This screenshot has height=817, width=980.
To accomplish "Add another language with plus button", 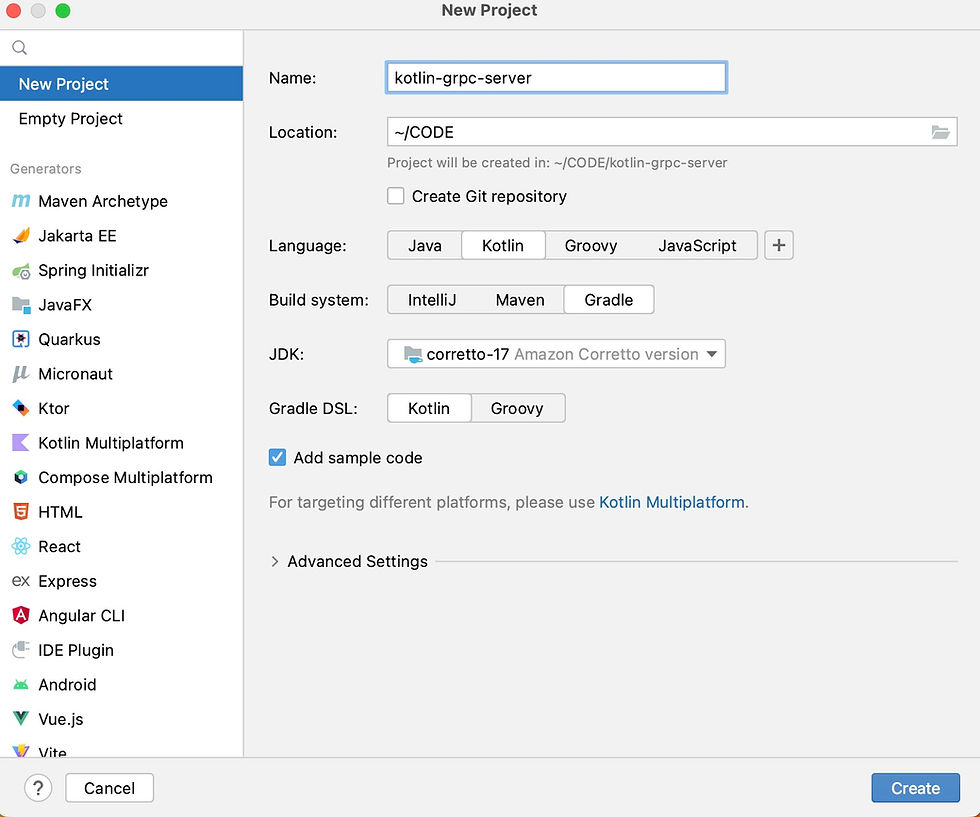I will [779, 245].
